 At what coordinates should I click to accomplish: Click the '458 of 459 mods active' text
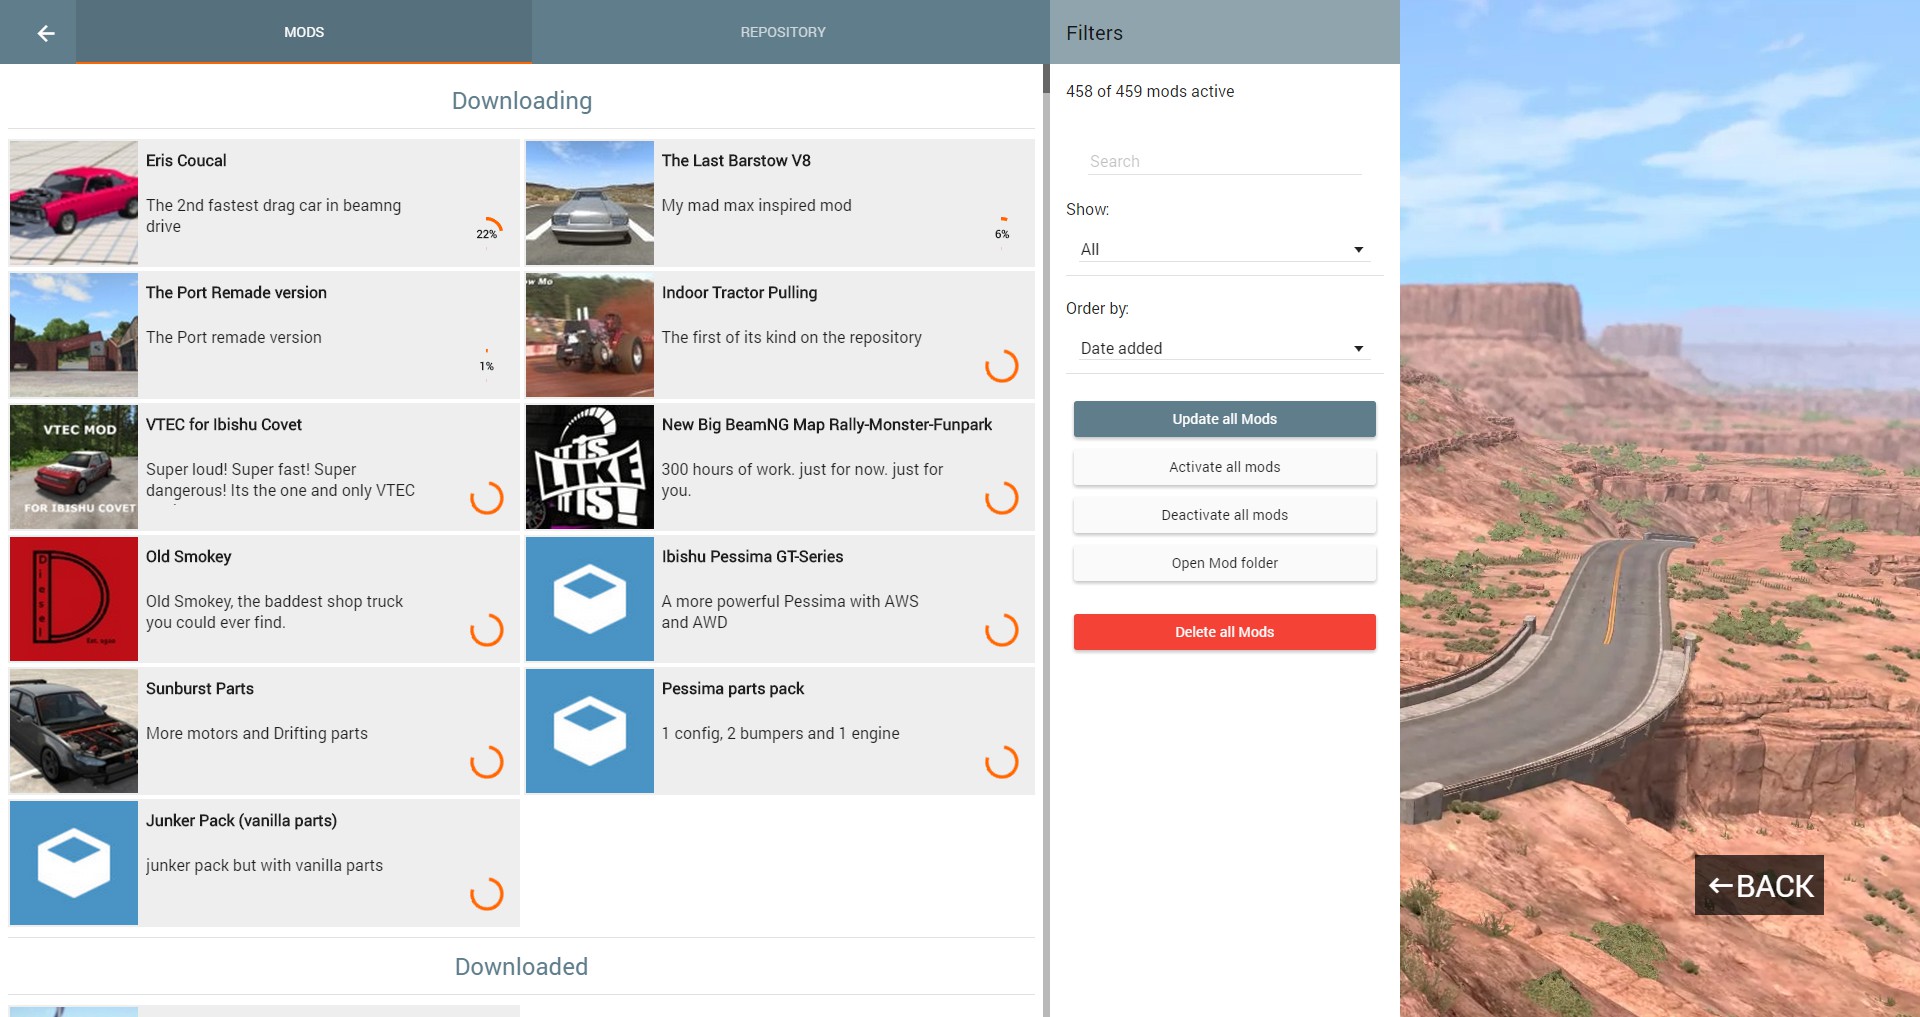point(1150,92)
